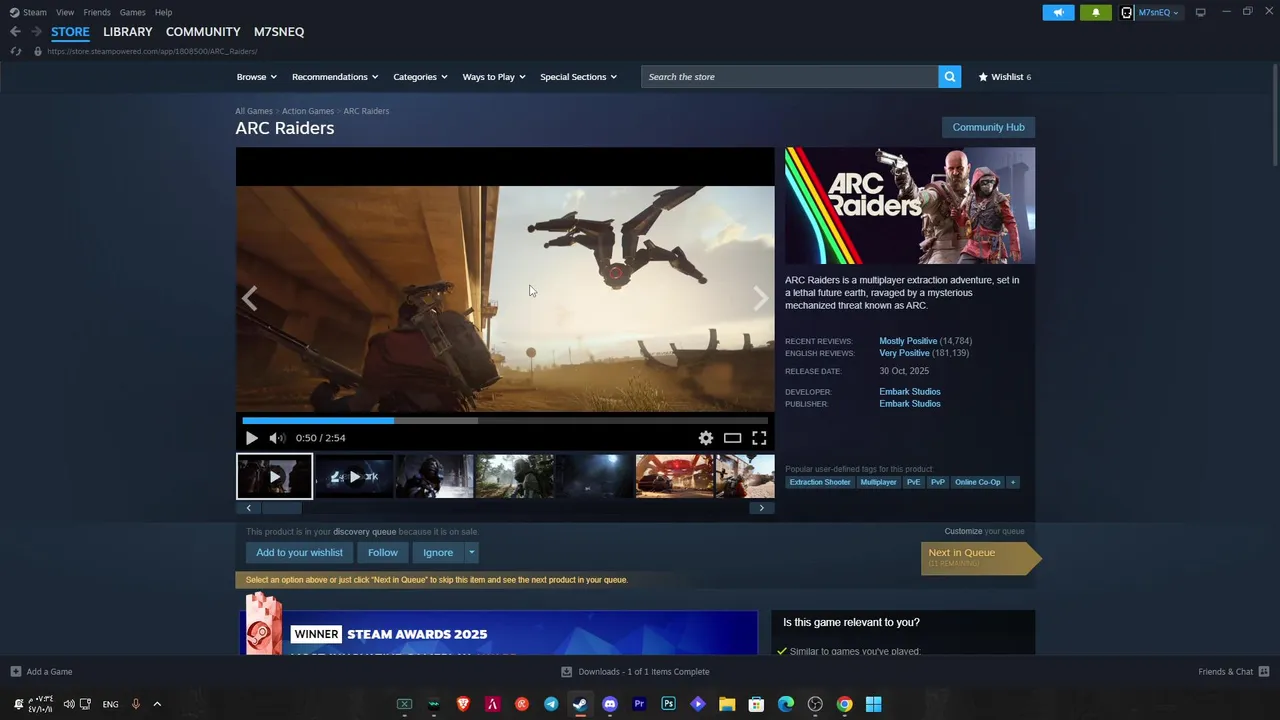Image resolution: width=1280 pixels, height=720 pixels.
Task: Open File Explorer folder from taskbar
Action: (x=727, y=704)
